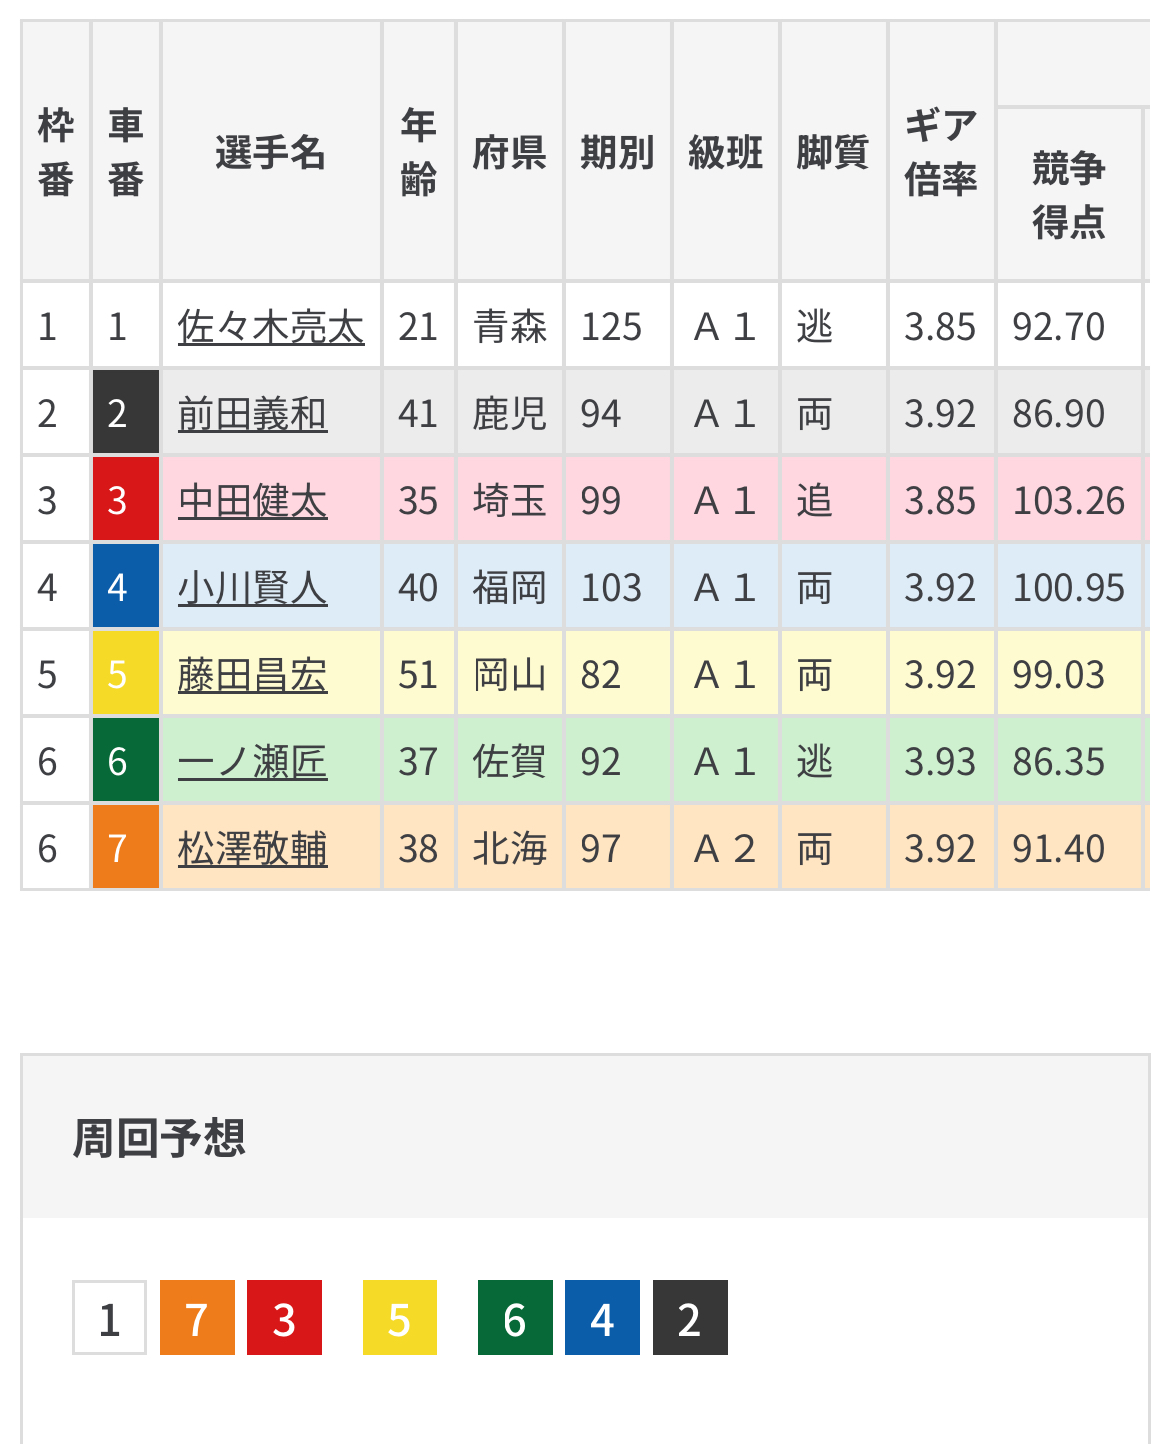Image resolution: width=1170 pixels, height=1444 pixels.
Task: Click blue number 4 in lap prediction
Action: pos(602,1318)
